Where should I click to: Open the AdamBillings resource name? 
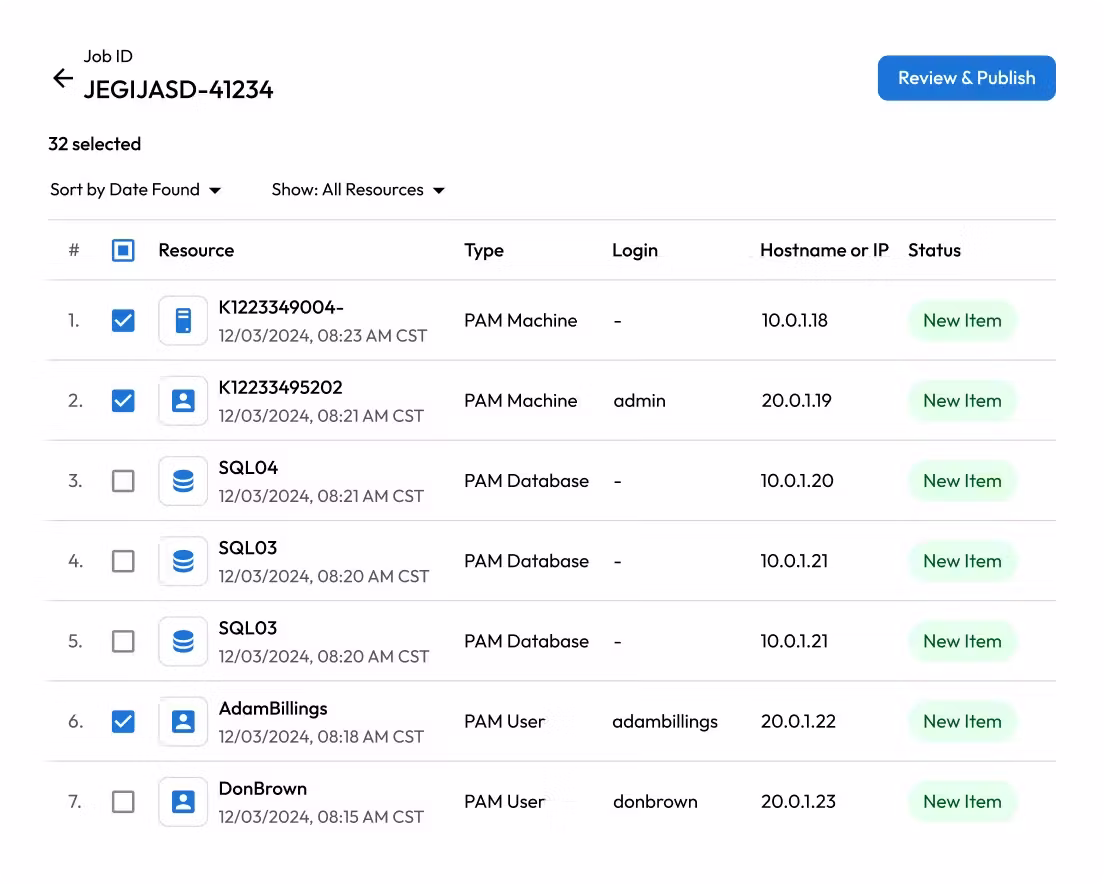(x=273, y=708)
